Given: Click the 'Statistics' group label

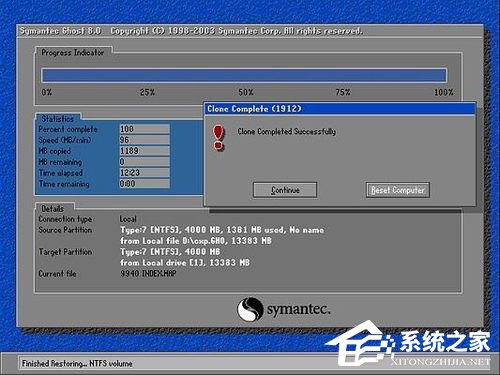Looking at the screenshot, I should click(x=57, y=119).
